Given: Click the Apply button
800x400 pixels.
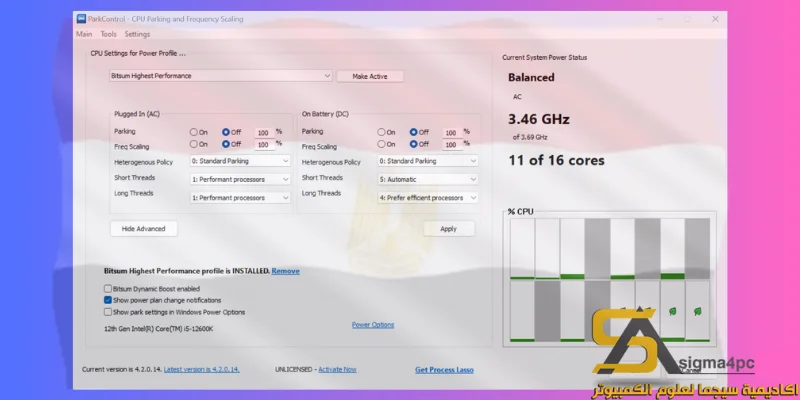Looking at the screenshot, I should pyautogui.click(x=448, y=229).
